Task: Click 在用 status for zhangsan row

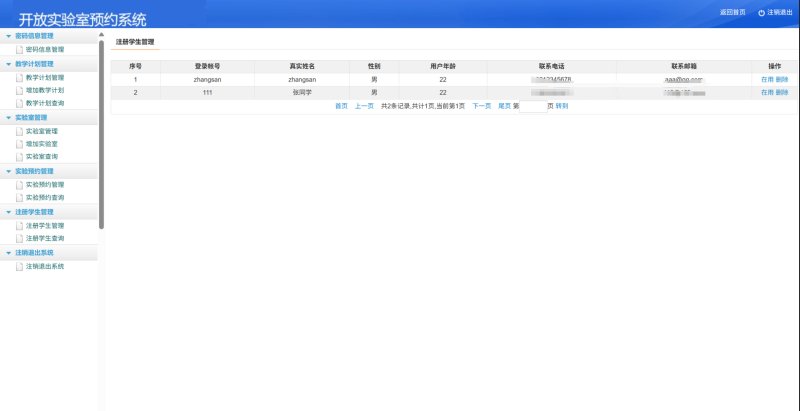Action: (x=767, y=80)
